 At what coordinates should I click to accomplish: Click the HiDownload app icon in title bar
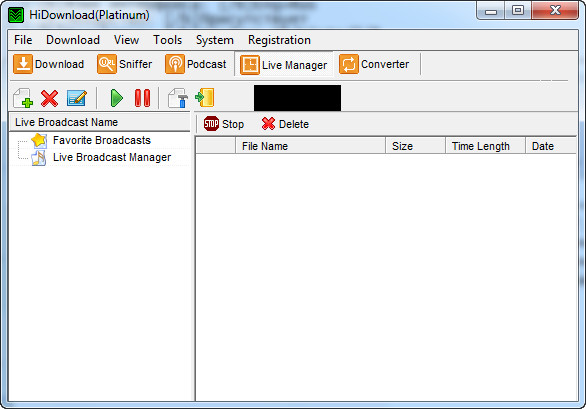click(16, 15)
